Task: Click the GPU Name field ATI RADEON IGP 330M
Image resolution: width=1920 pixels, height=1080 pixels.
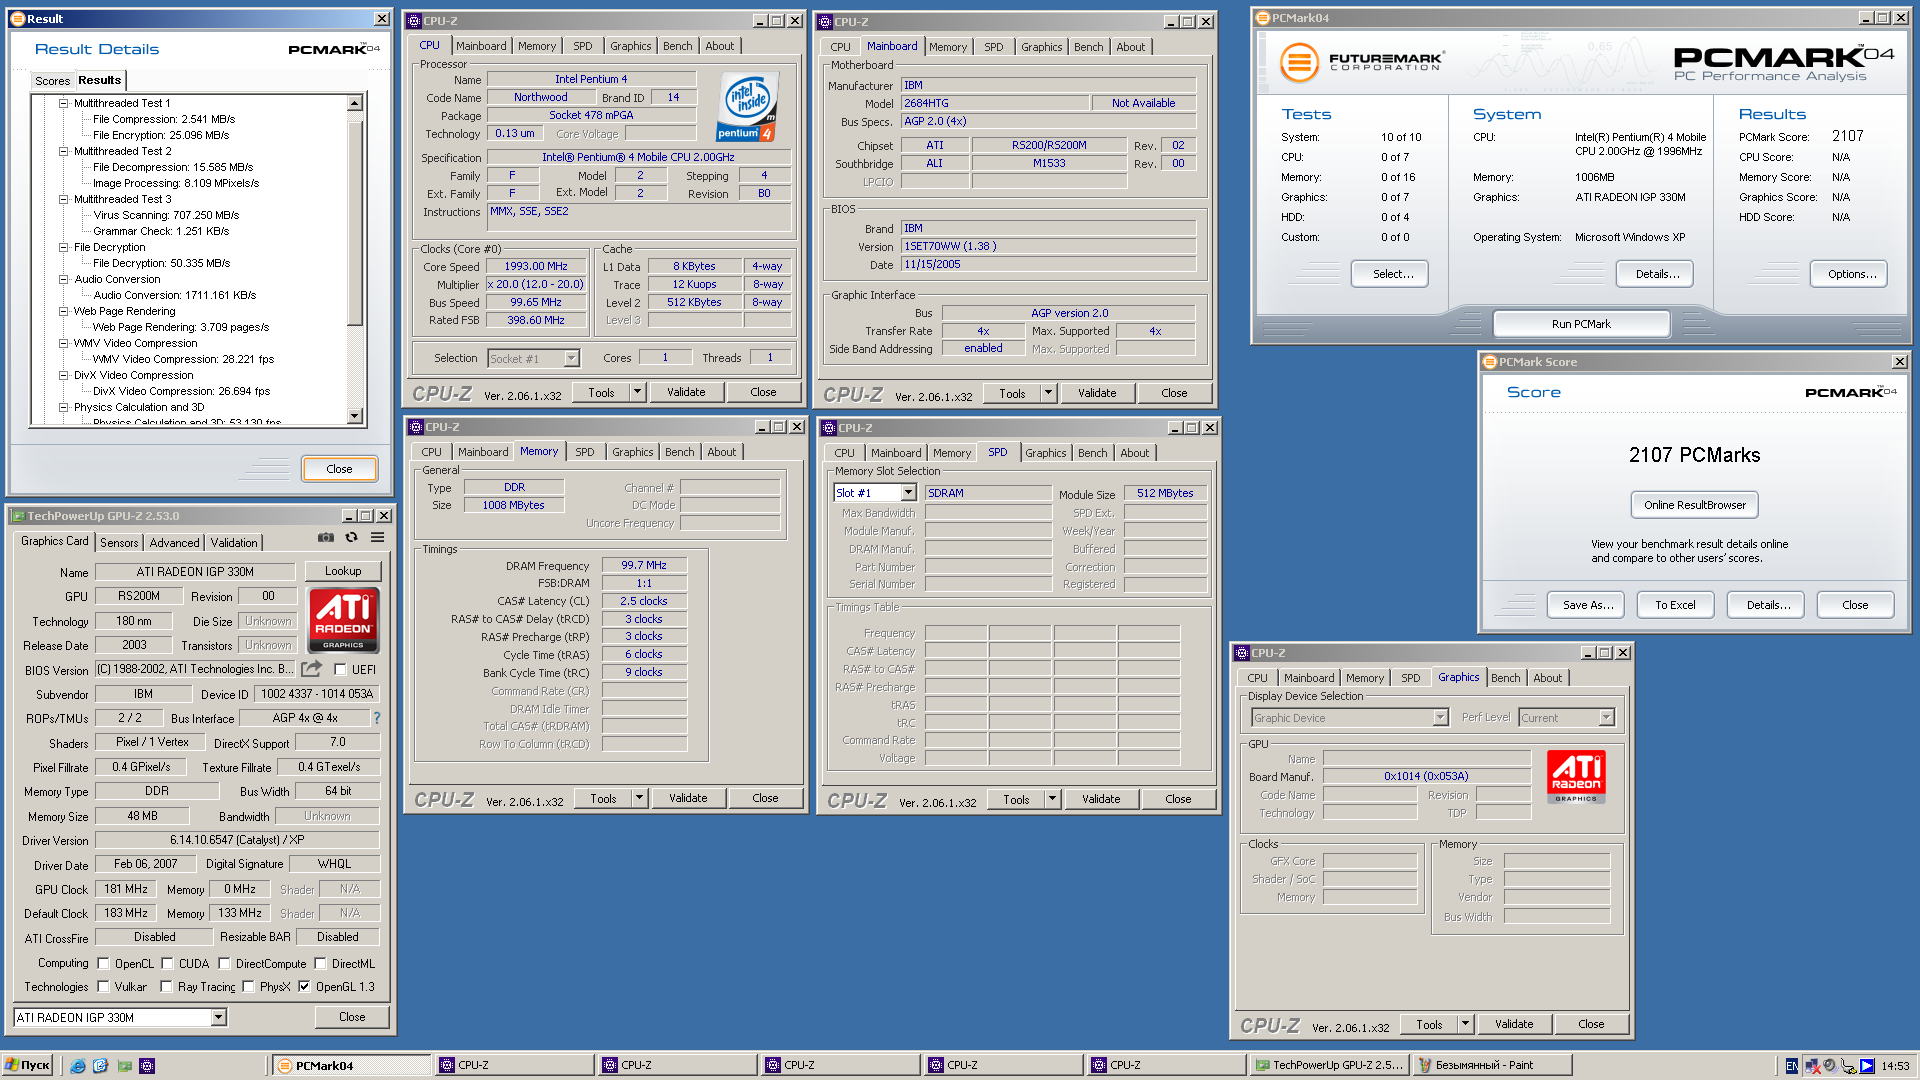Action: pos(195,572)
